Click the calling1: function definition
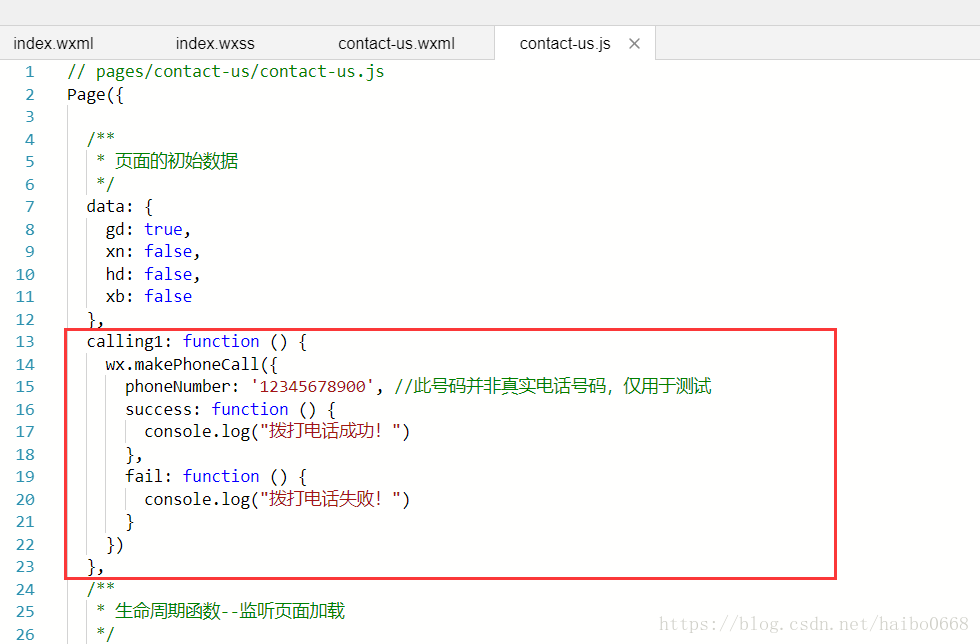 pos(197,342)
